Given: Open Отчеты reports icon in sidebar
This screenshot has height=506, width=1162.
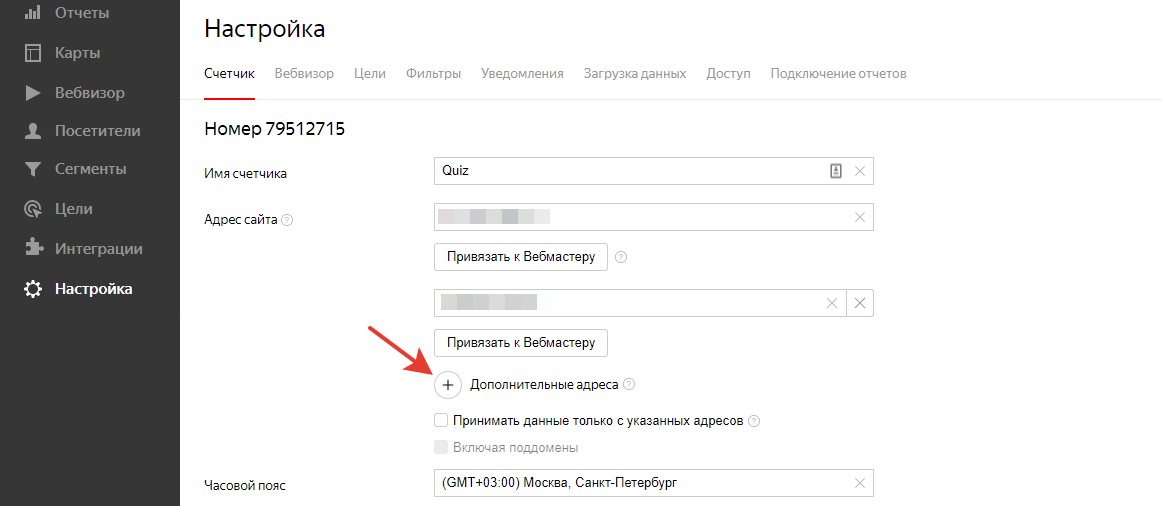Looking at the screenshot, I should pos(33,13).
